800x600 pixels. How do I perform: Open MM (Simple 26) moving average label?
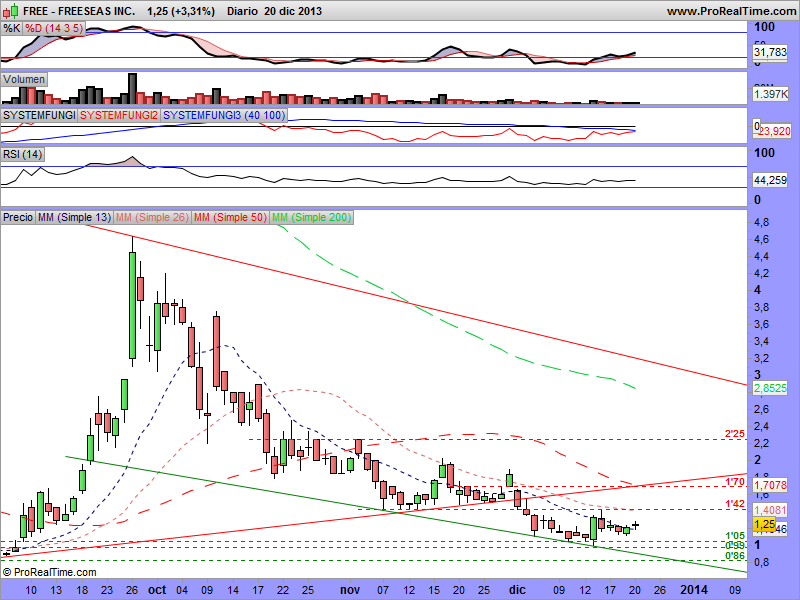pos(152,217)
